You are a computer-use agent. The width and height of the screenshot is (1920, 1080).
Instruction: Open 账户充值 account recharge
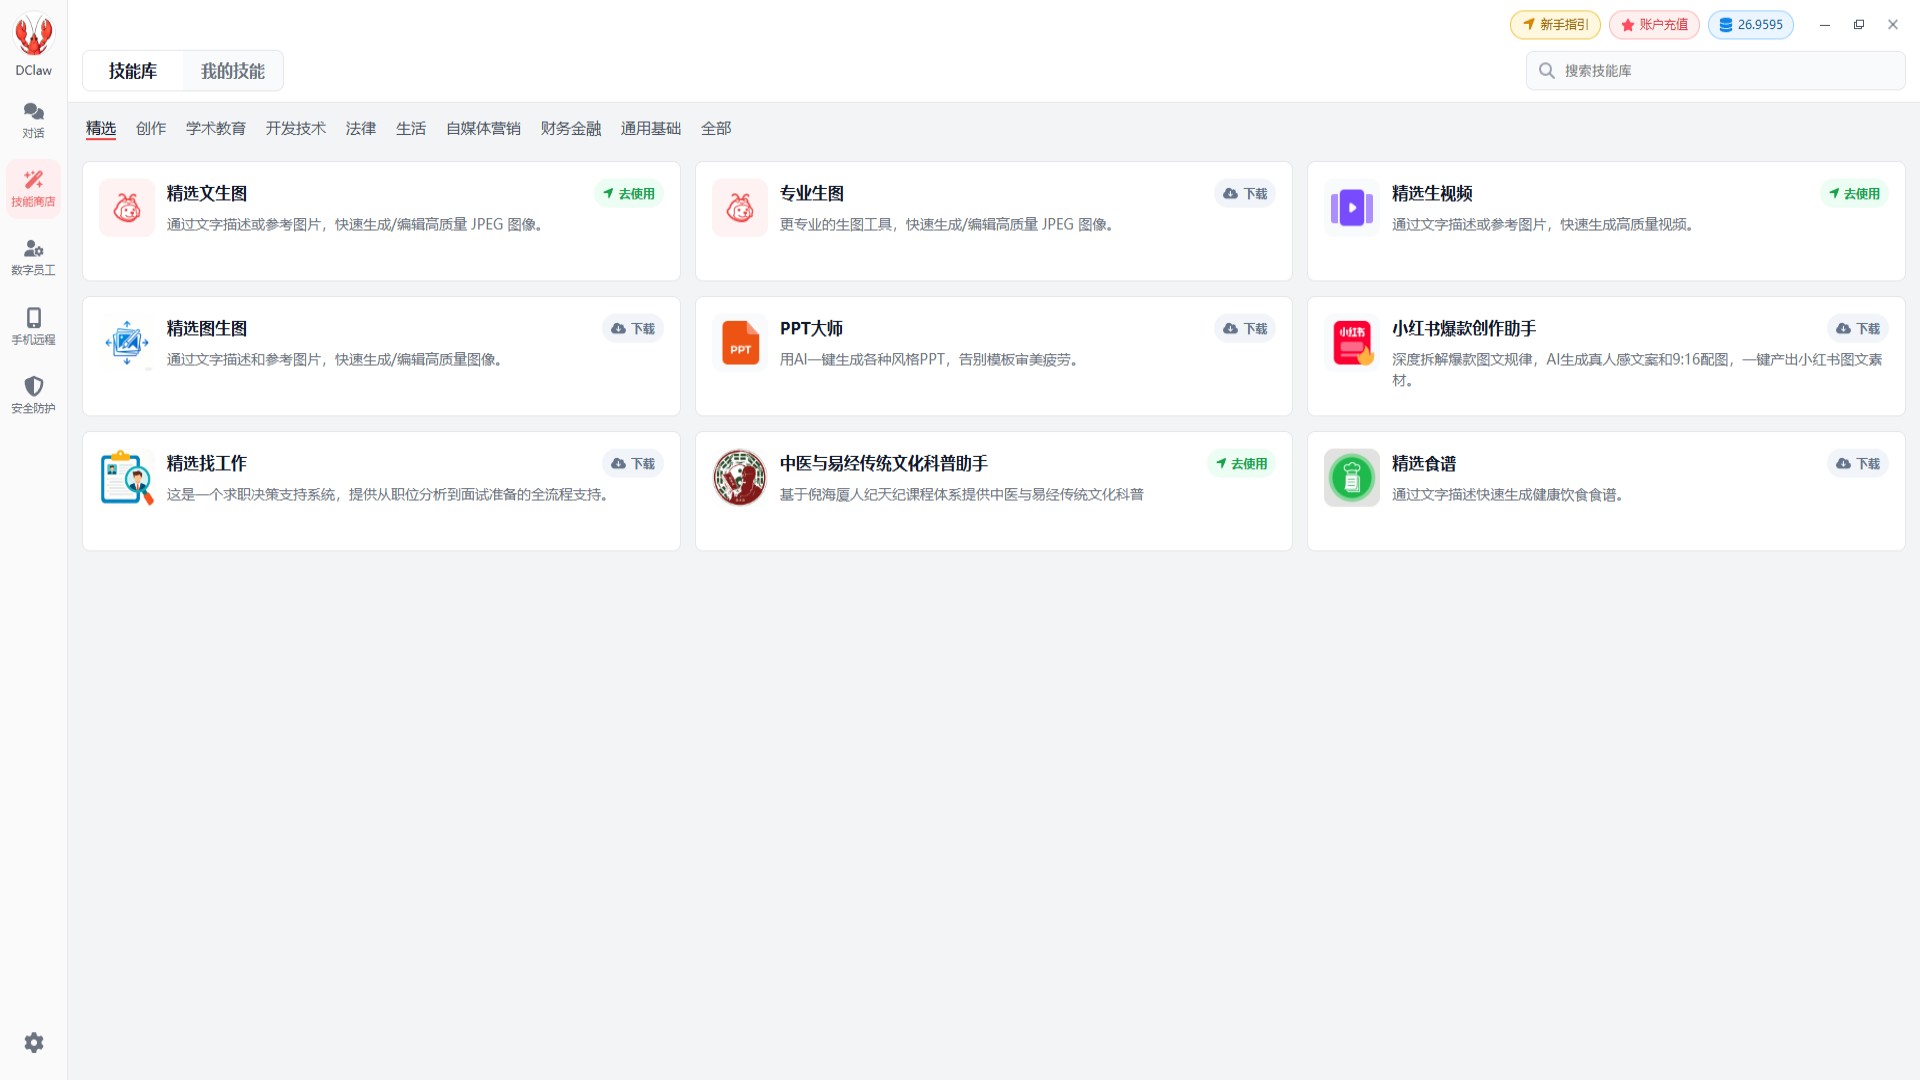coord(1654,25)
